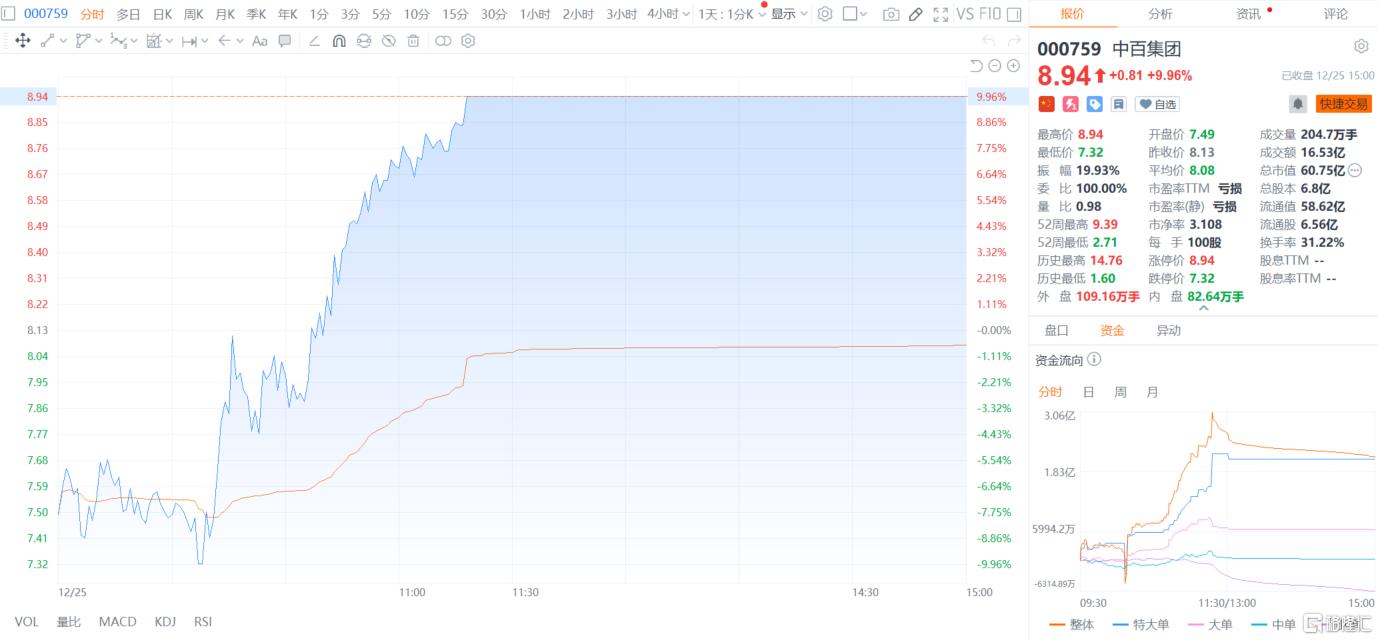Select the 周K weekly chart
The width and height of the screenshot is (1378, 640).
pos(193,14)
